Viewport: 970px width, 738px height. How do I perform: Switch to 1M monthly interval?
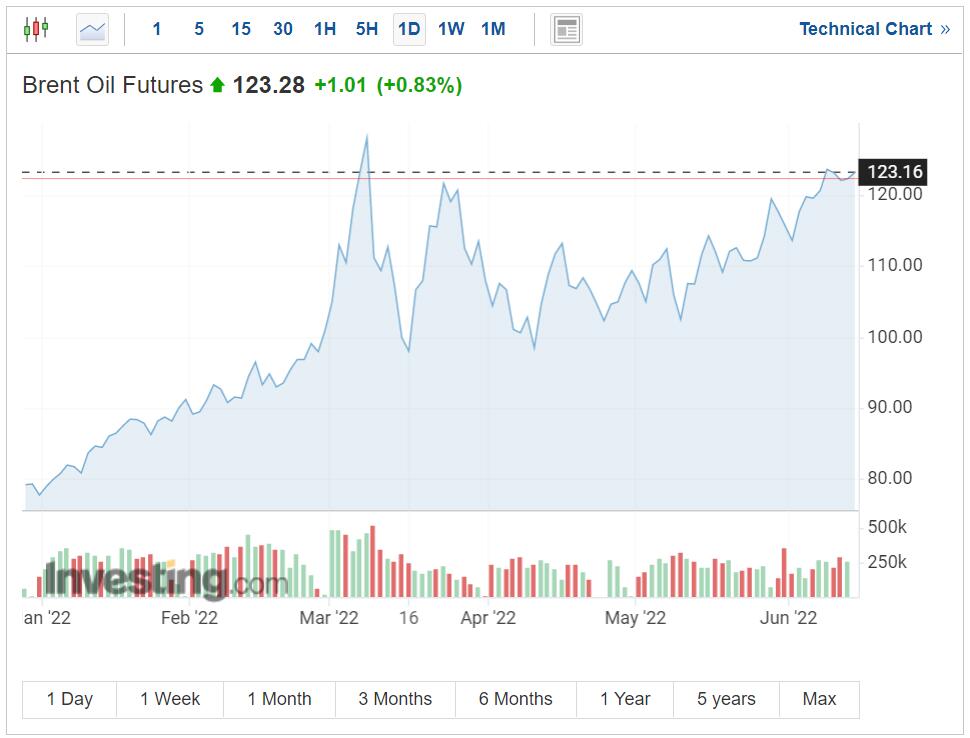coord(493,29)
